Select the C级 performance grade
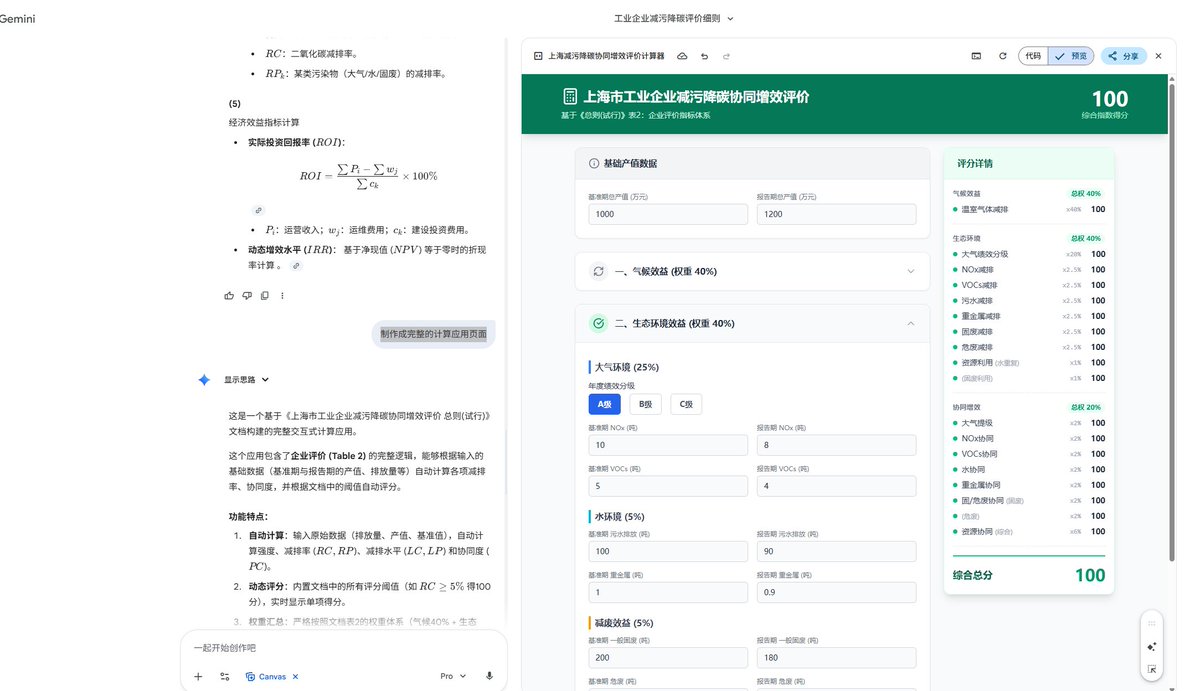This screenshot has height=691, width=1200. [x=686, y=404]
